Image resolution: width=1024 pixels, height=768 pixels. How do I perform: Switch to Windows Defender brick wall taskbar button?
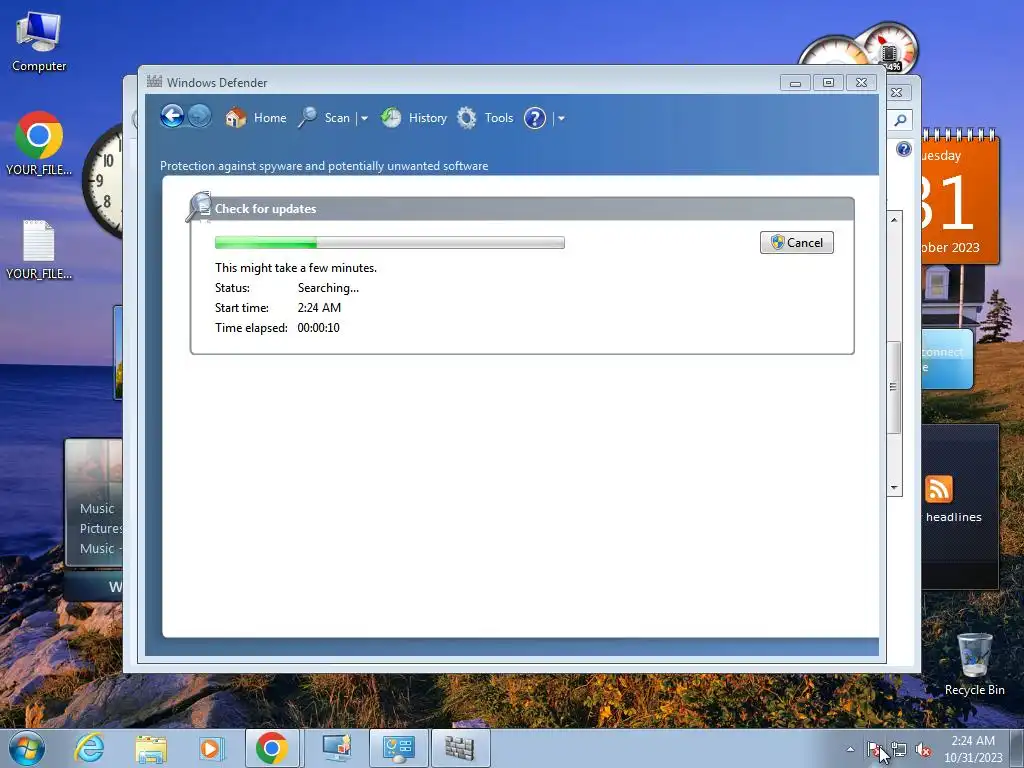click(x=460, y=748)
